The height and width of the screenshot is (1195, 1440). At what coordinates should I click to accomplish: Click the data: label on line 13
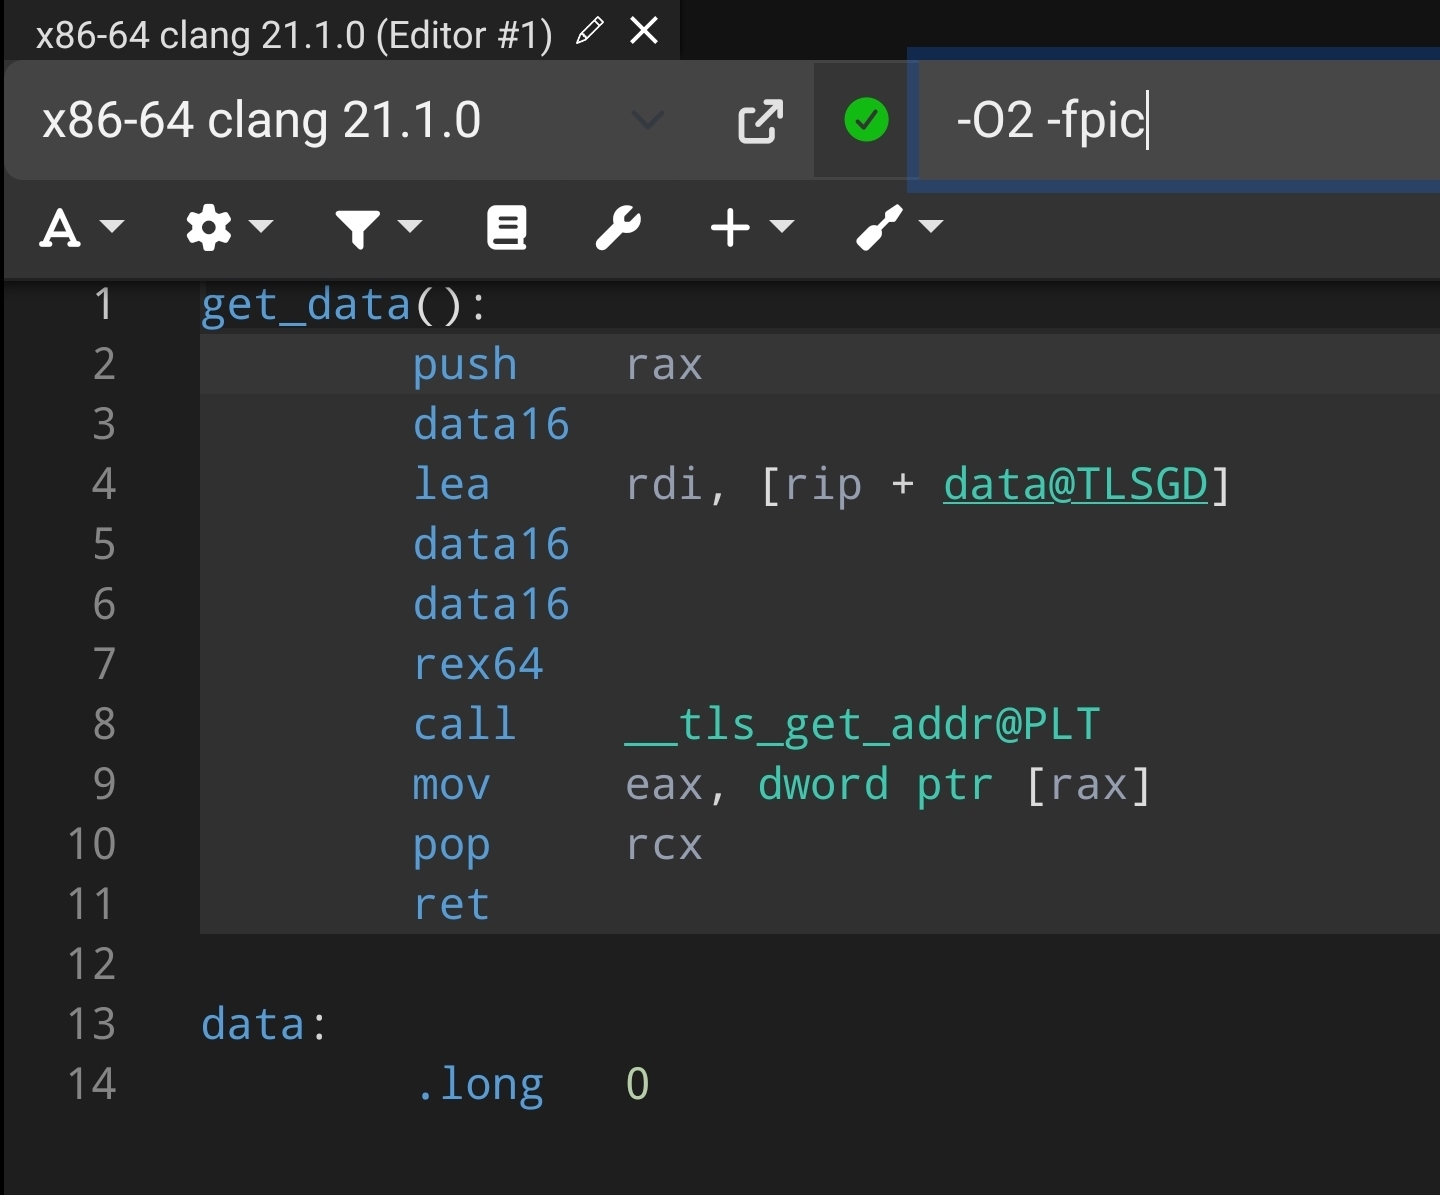tap(264, 1025)
